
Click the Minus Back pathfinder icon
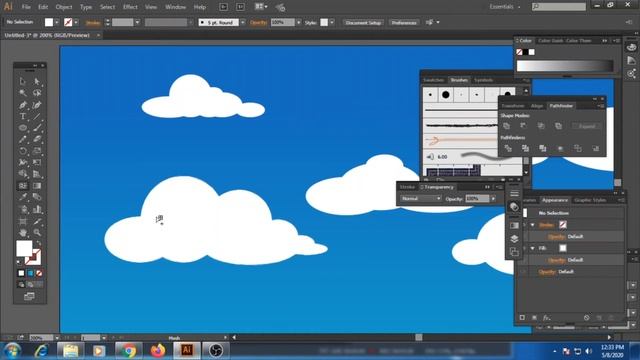click(596, 149)
